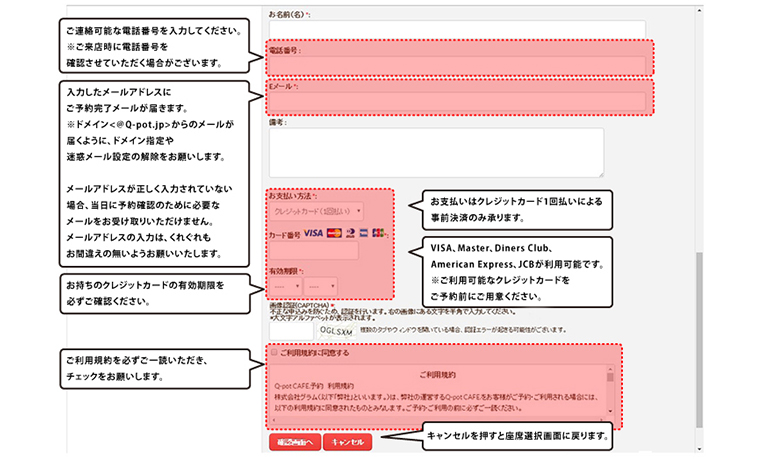Click the VISA card logo
The image size is (770, 459).
[x=313, y=233]
